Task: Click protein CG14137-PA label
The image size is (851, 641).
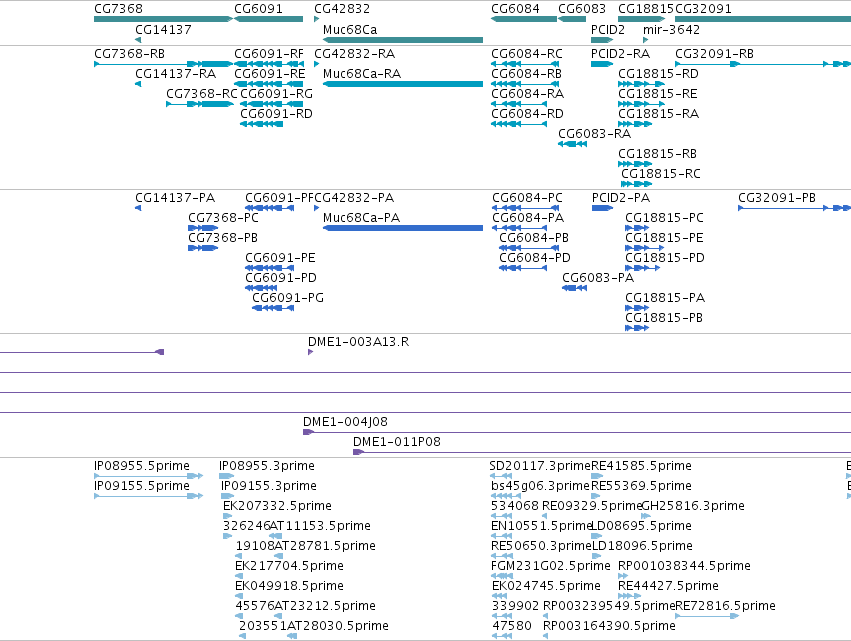Action: tap(175, 198)
